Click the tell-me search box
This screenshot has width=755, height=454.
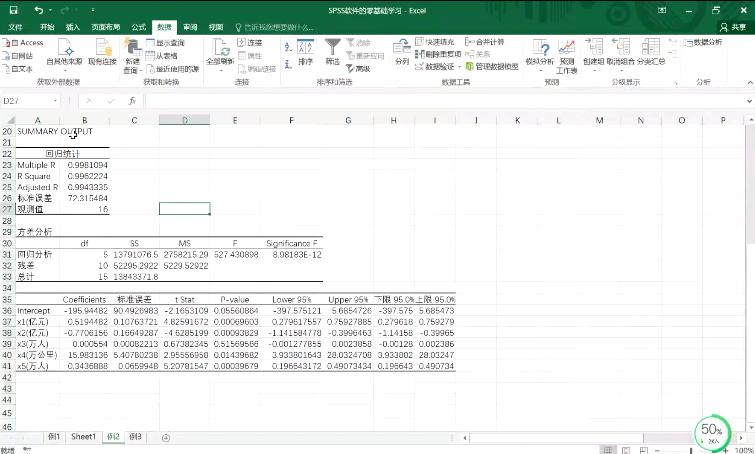274,27
